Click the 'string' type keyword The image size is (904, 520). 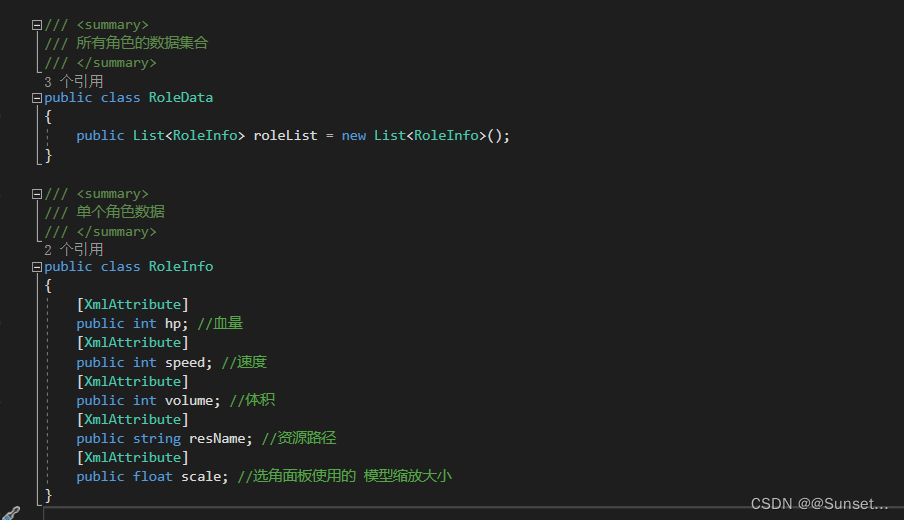click(x=157, y=439)
